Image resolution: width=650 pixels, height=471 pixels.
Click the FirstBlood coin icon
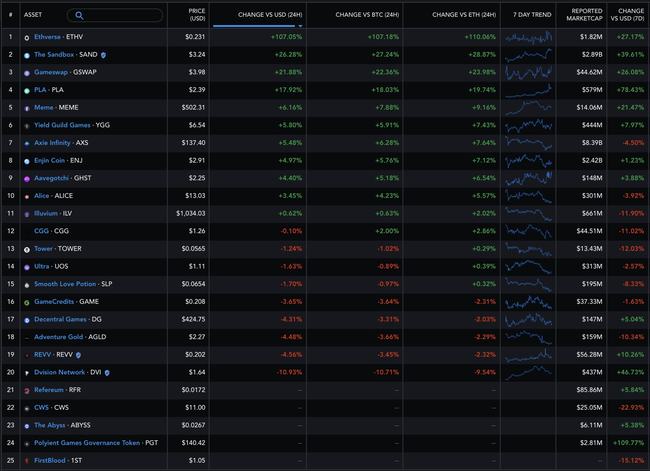click(27, 461)
